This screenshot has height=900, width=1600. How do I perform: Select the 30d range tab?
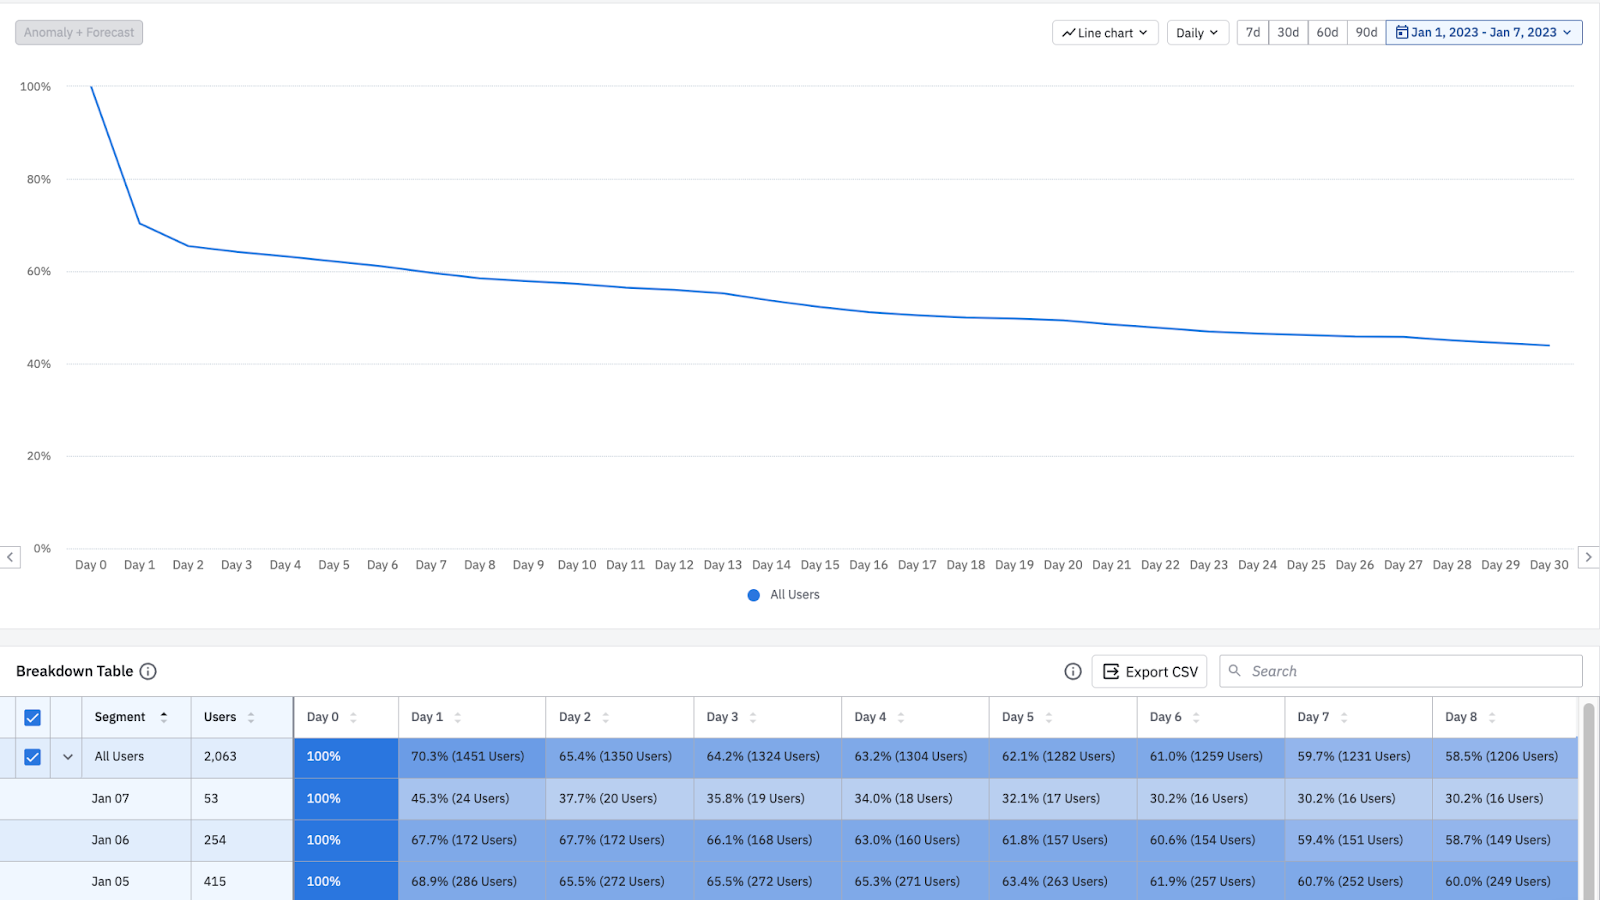1288,33
